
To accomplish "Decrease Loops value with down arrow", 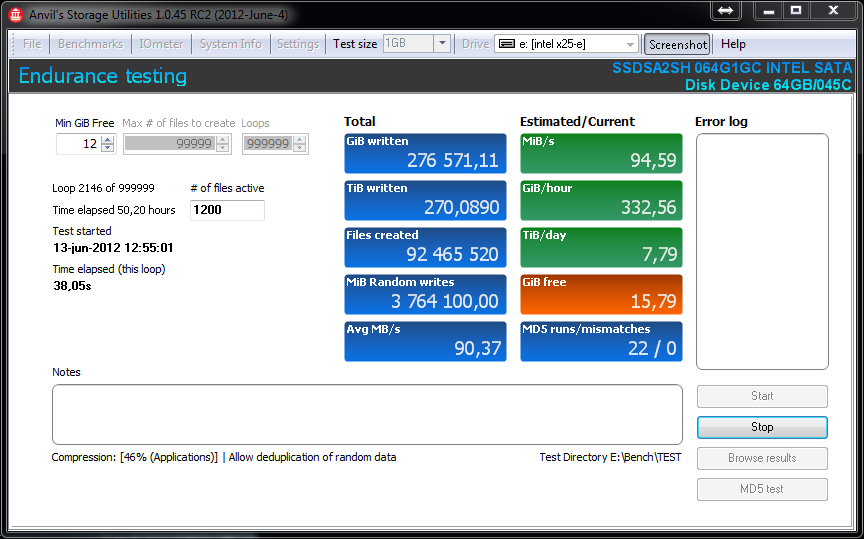I will pos(299,148).
